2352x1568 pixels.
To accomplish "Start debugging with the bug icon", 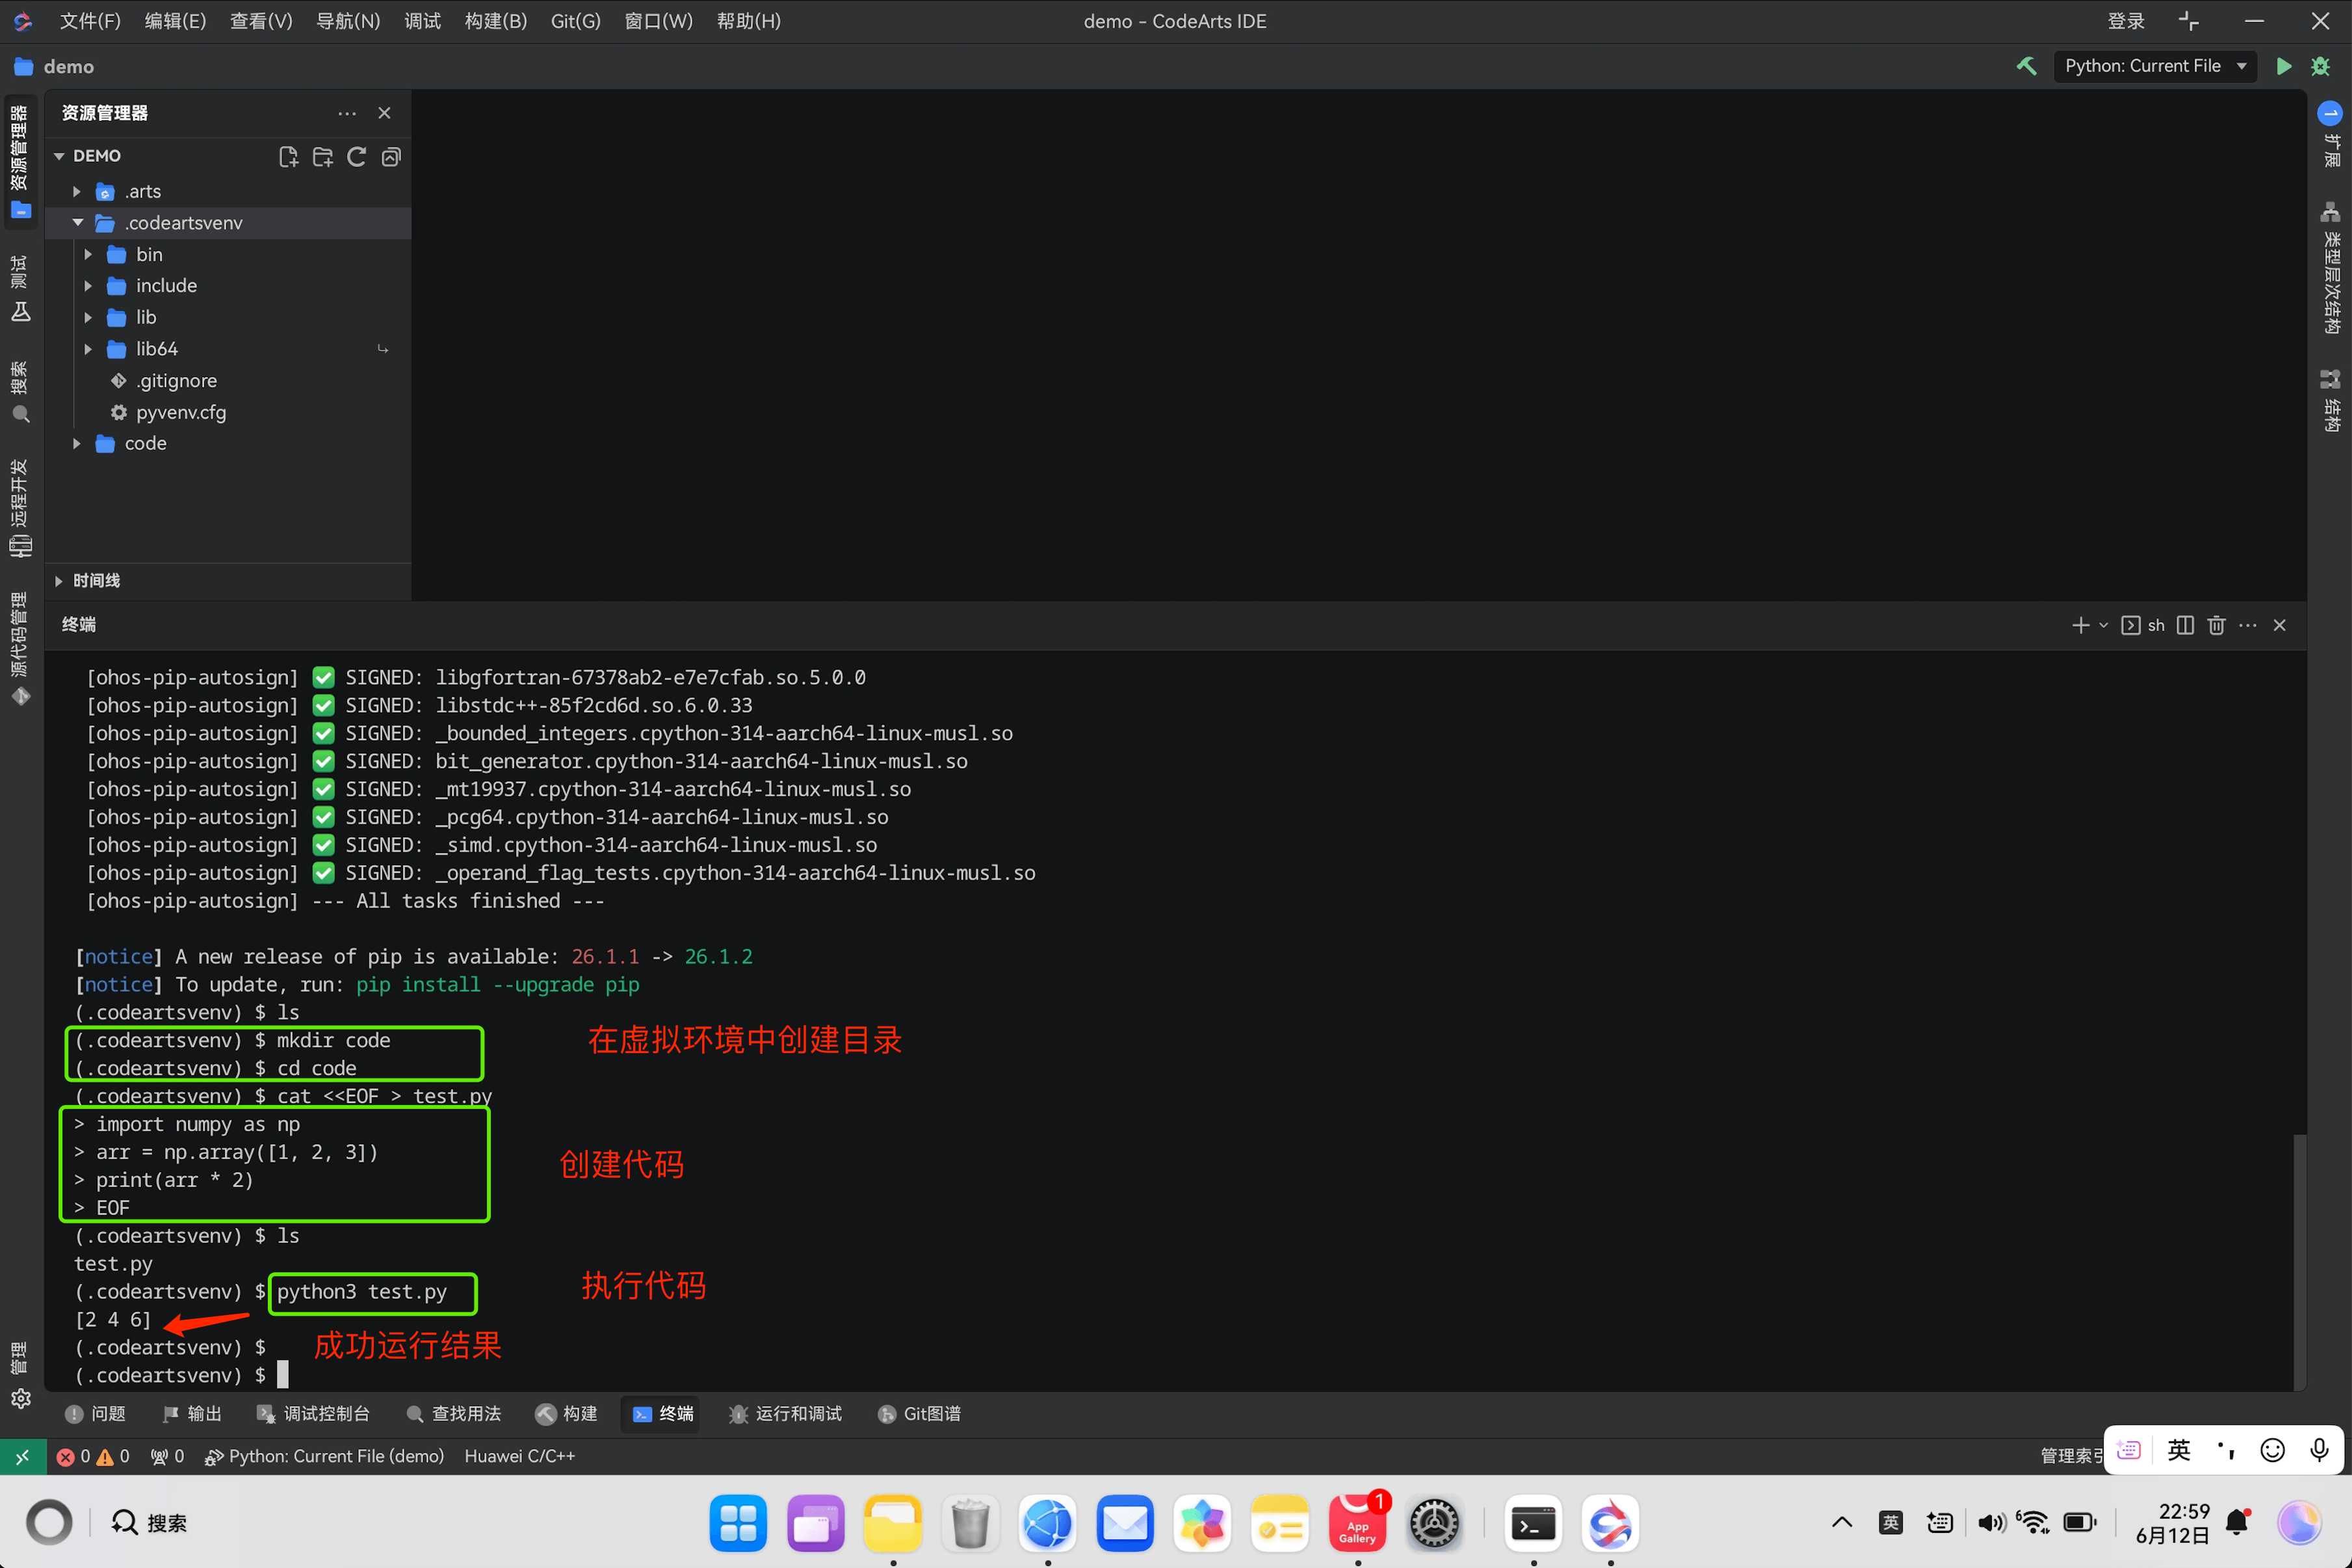I will click(x=2321, y=66).
